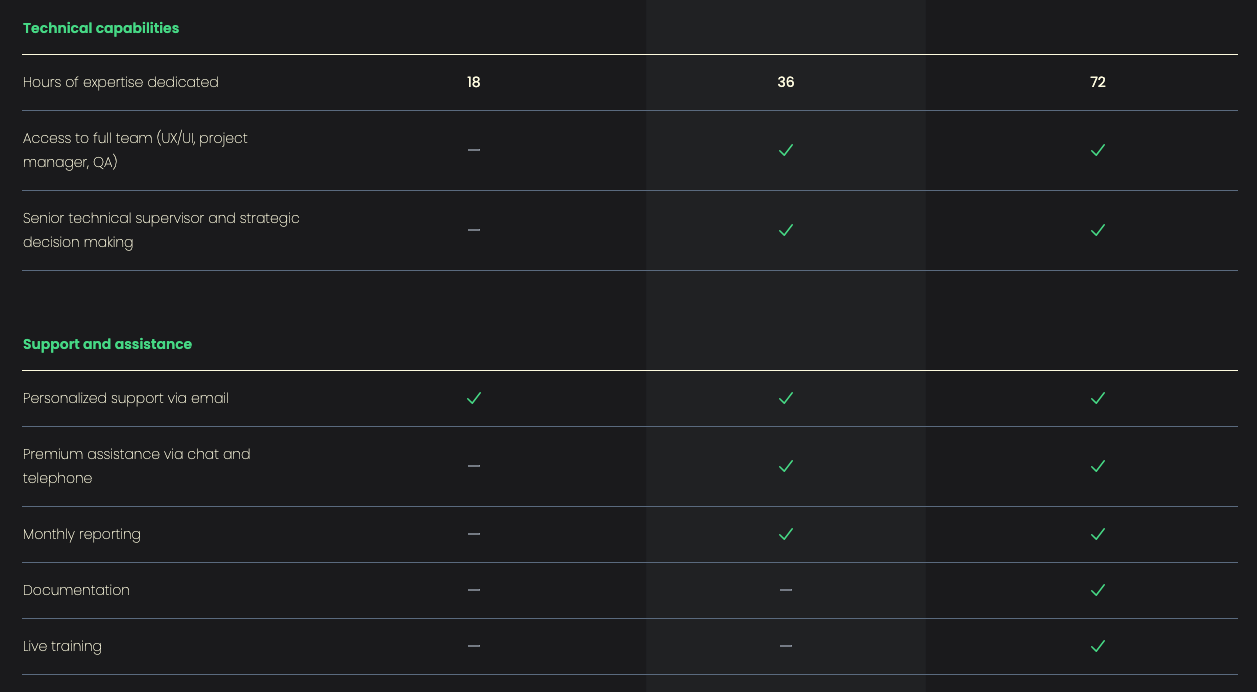This screenshot has width=1257, height=692.
Task: Click the middle-column checkmark for Access to full team
Action: click(x=786, y=150)
